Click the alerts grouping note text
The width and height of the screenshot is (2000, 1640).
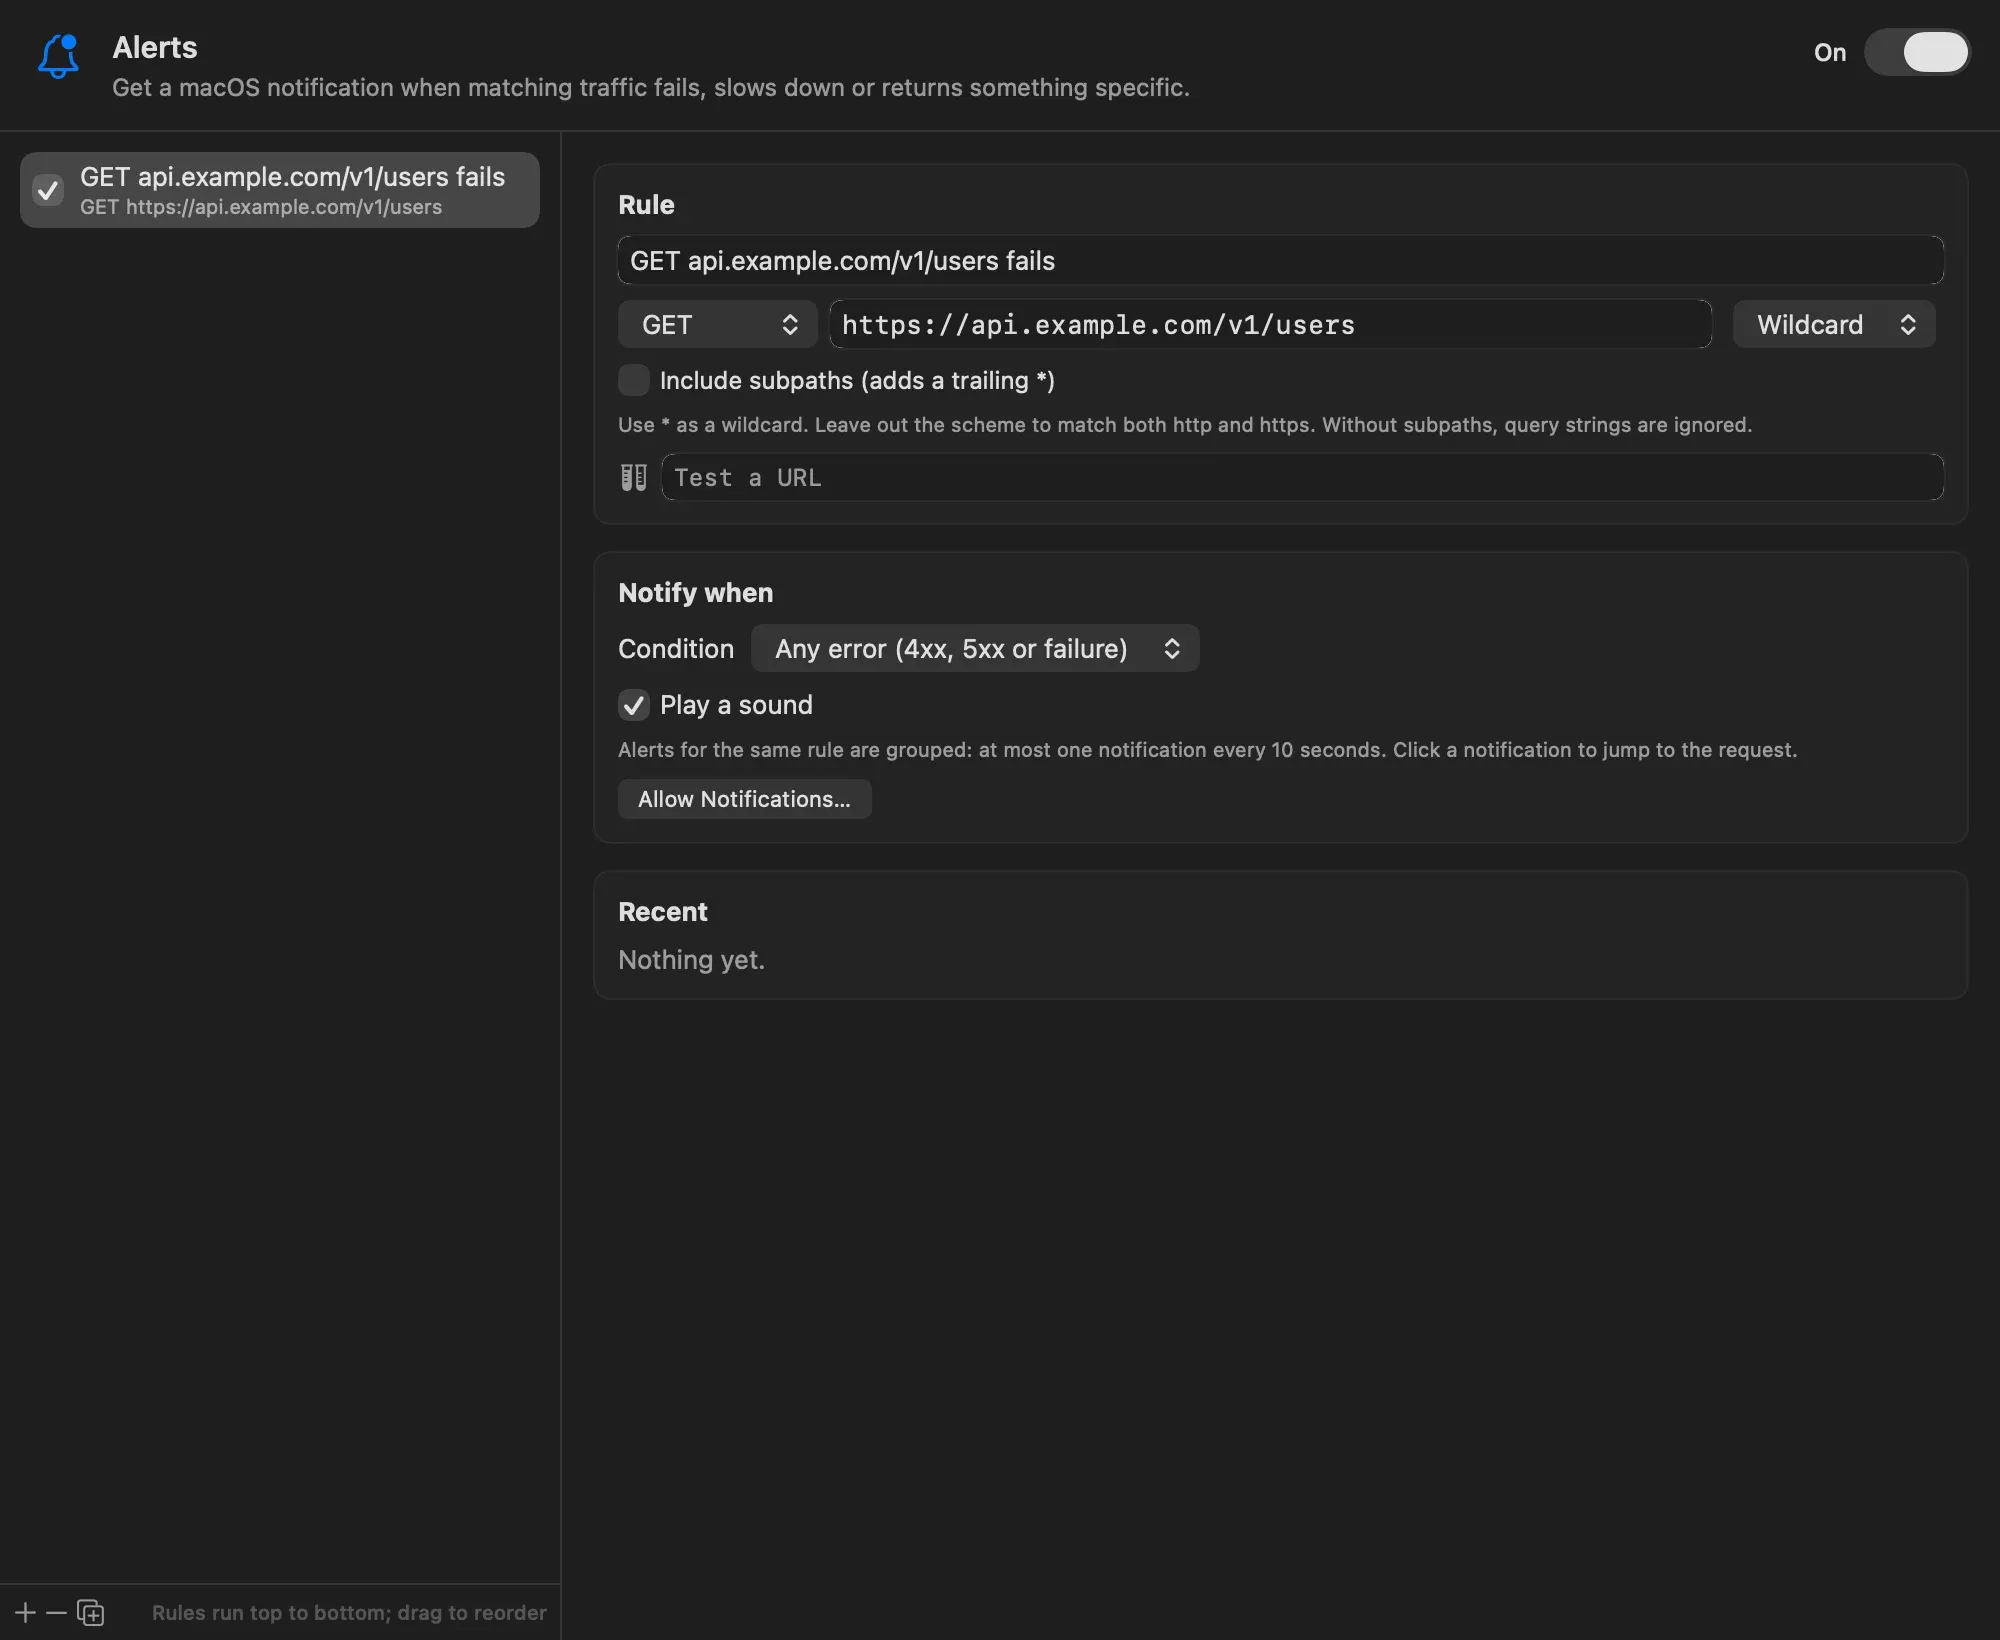click(1208, 750)
